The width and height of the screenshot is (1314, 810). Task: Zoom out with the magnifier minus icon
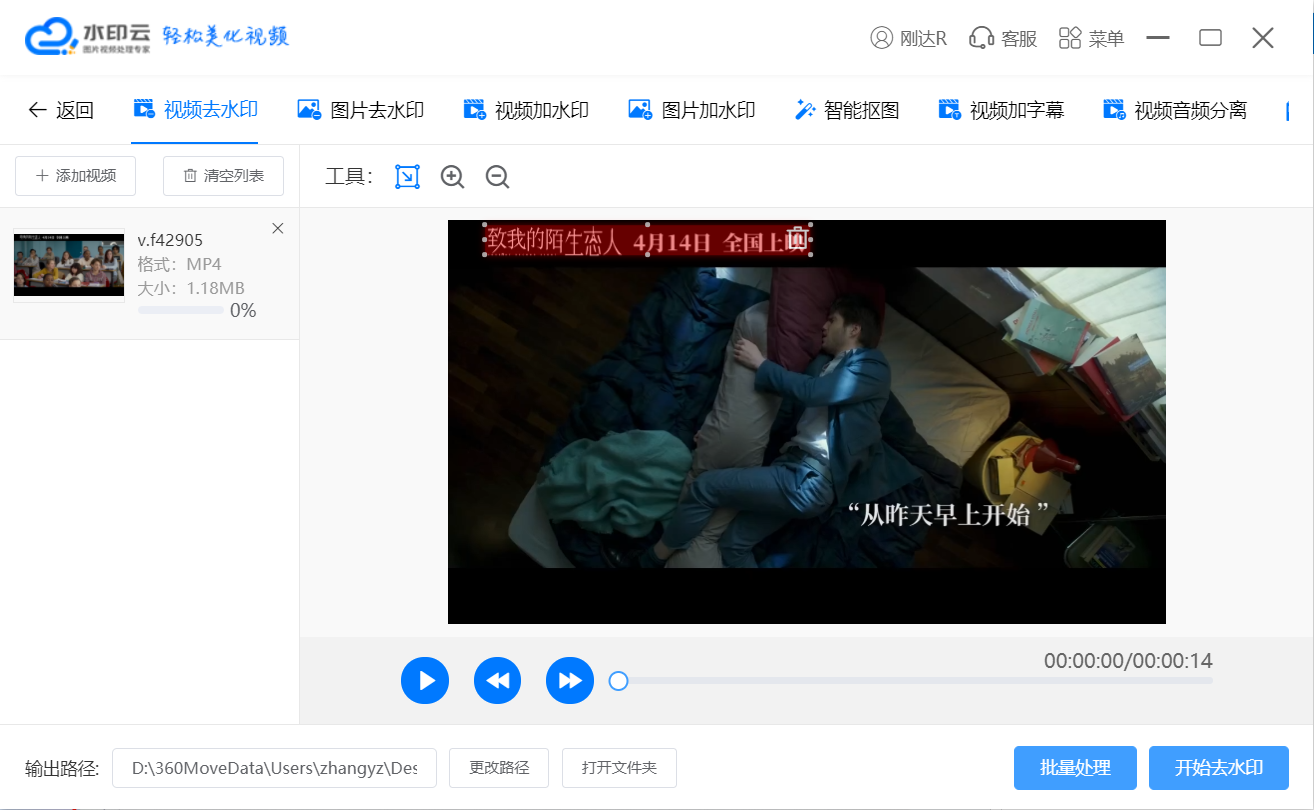(497, 177)
